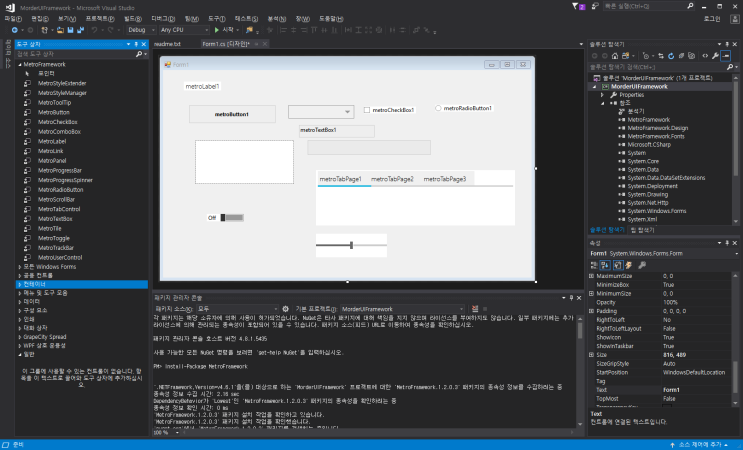Open the Debug configuration dropdown

pyautogui.click(x=142, y=30)
